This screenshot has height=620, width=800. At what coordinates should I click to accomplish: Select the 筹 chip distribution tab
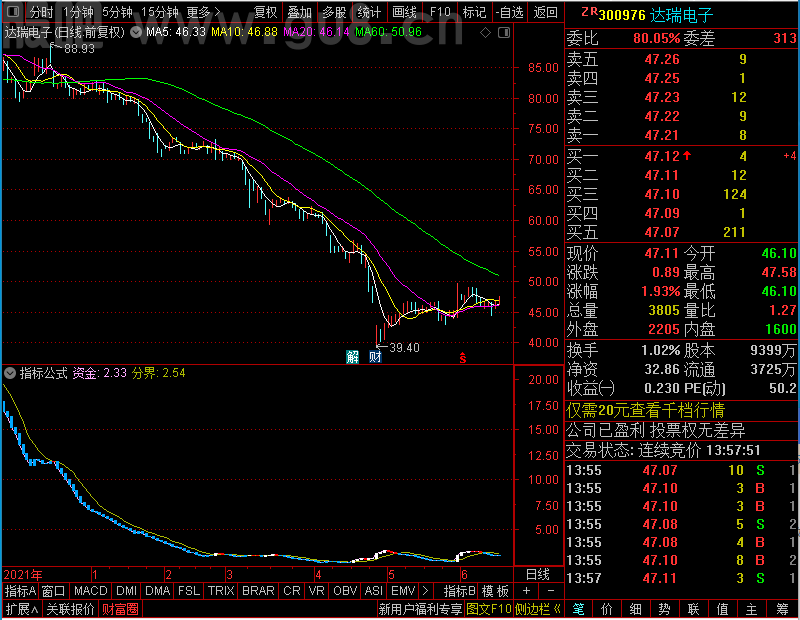coord(782,609)
